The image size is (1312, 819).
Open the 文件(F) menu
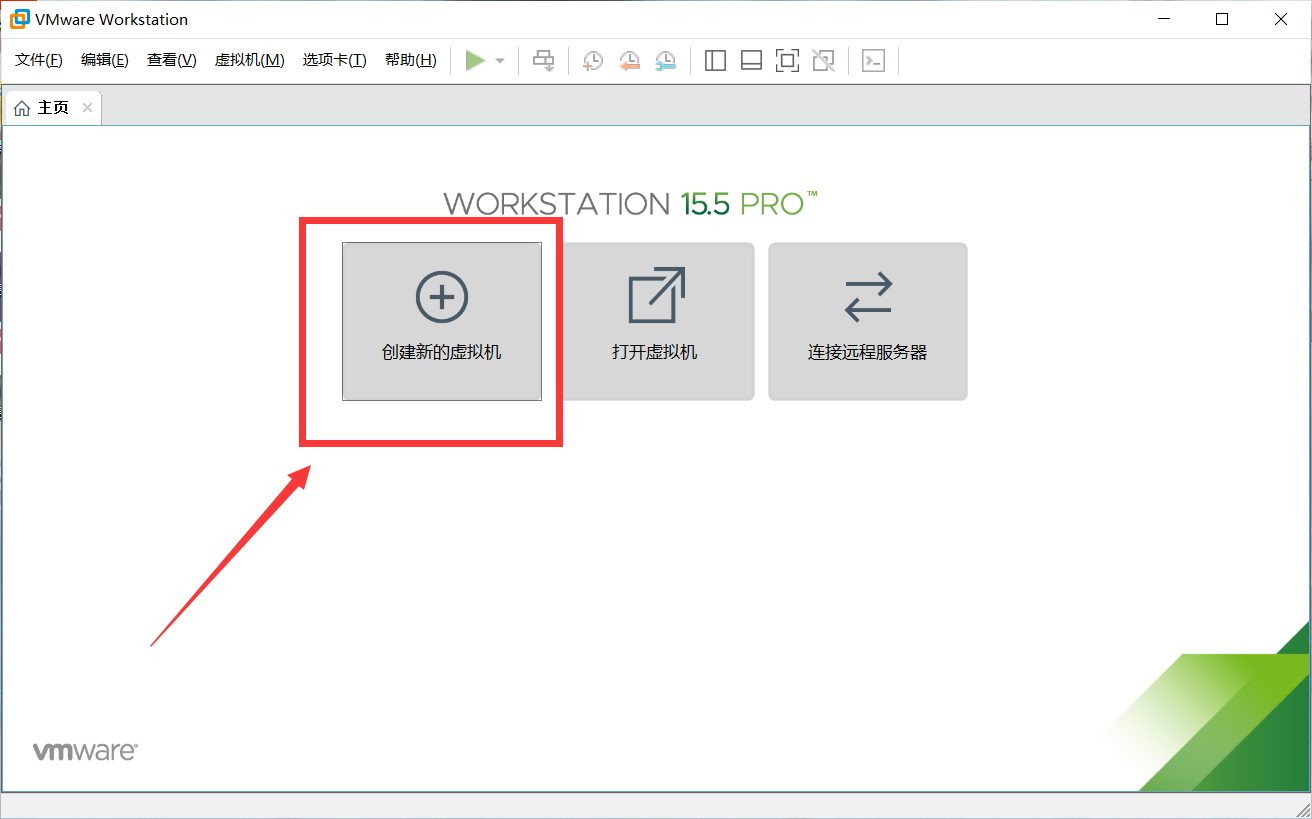pos(39,60)
